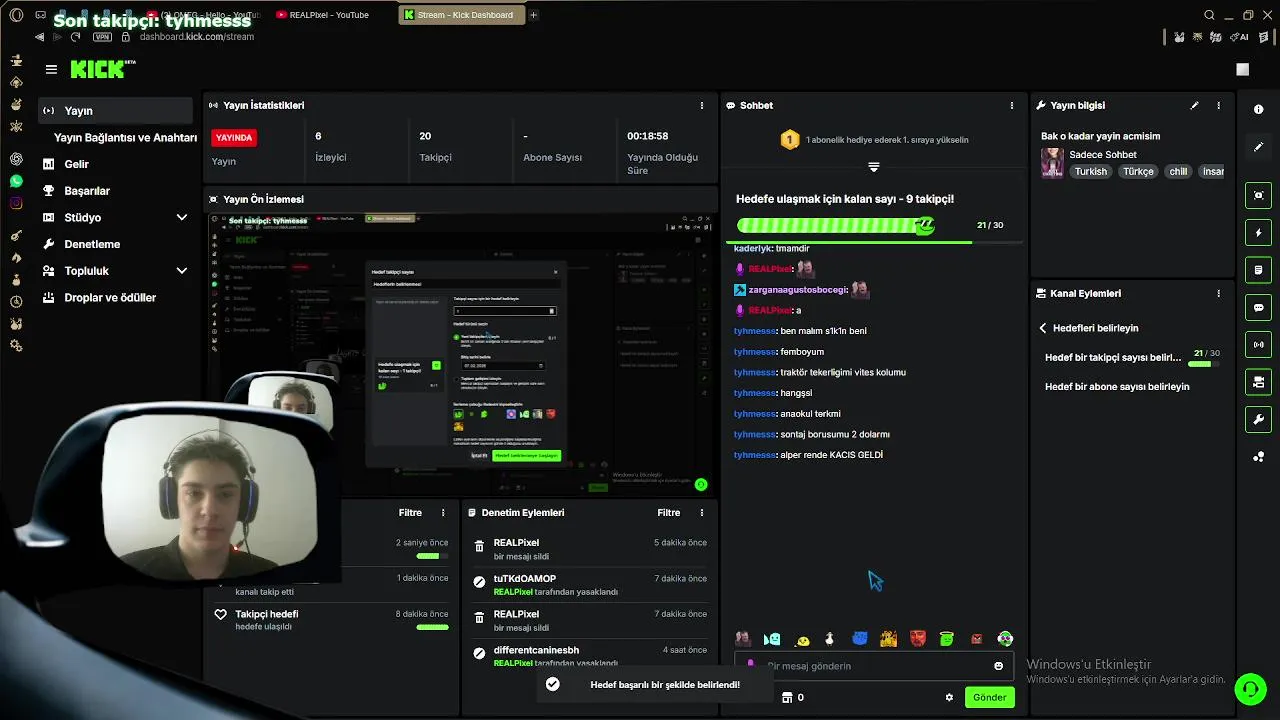Select the blue cat emote in chat
This screenshot has width=1280, height=720.
tap(859, 639)
